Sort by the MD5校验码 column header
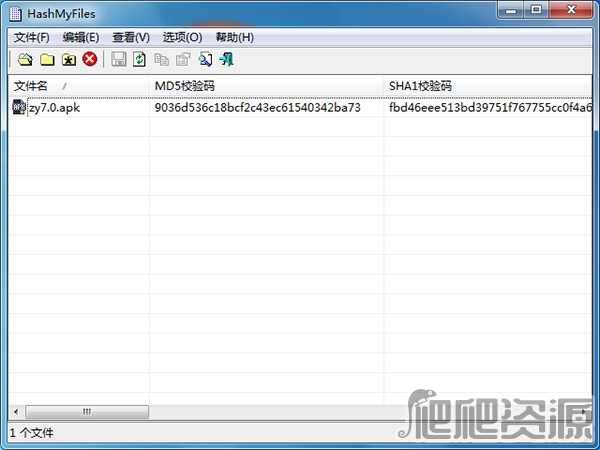 click(x=266, y=86)
